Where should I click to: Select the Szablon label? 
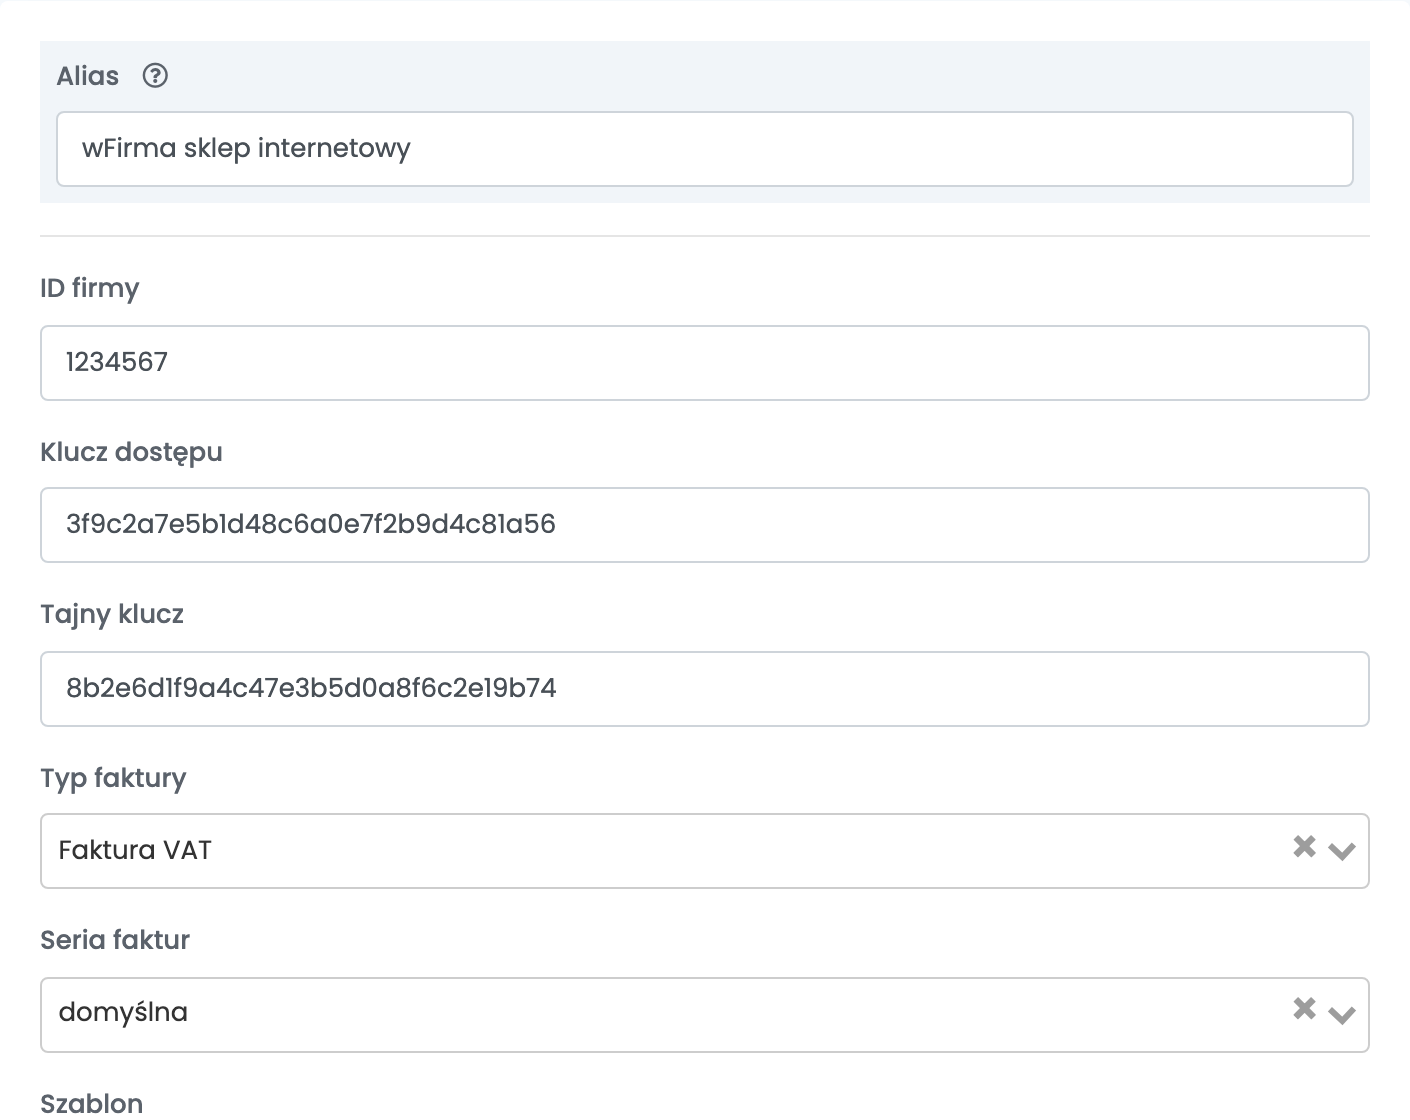(x=92, y=1104)
